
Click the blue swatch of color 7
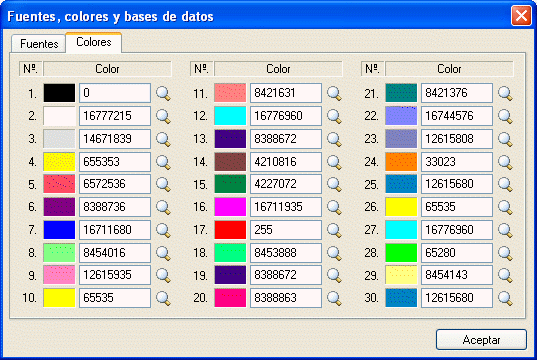pyautogui.click(x=59, y=229)
